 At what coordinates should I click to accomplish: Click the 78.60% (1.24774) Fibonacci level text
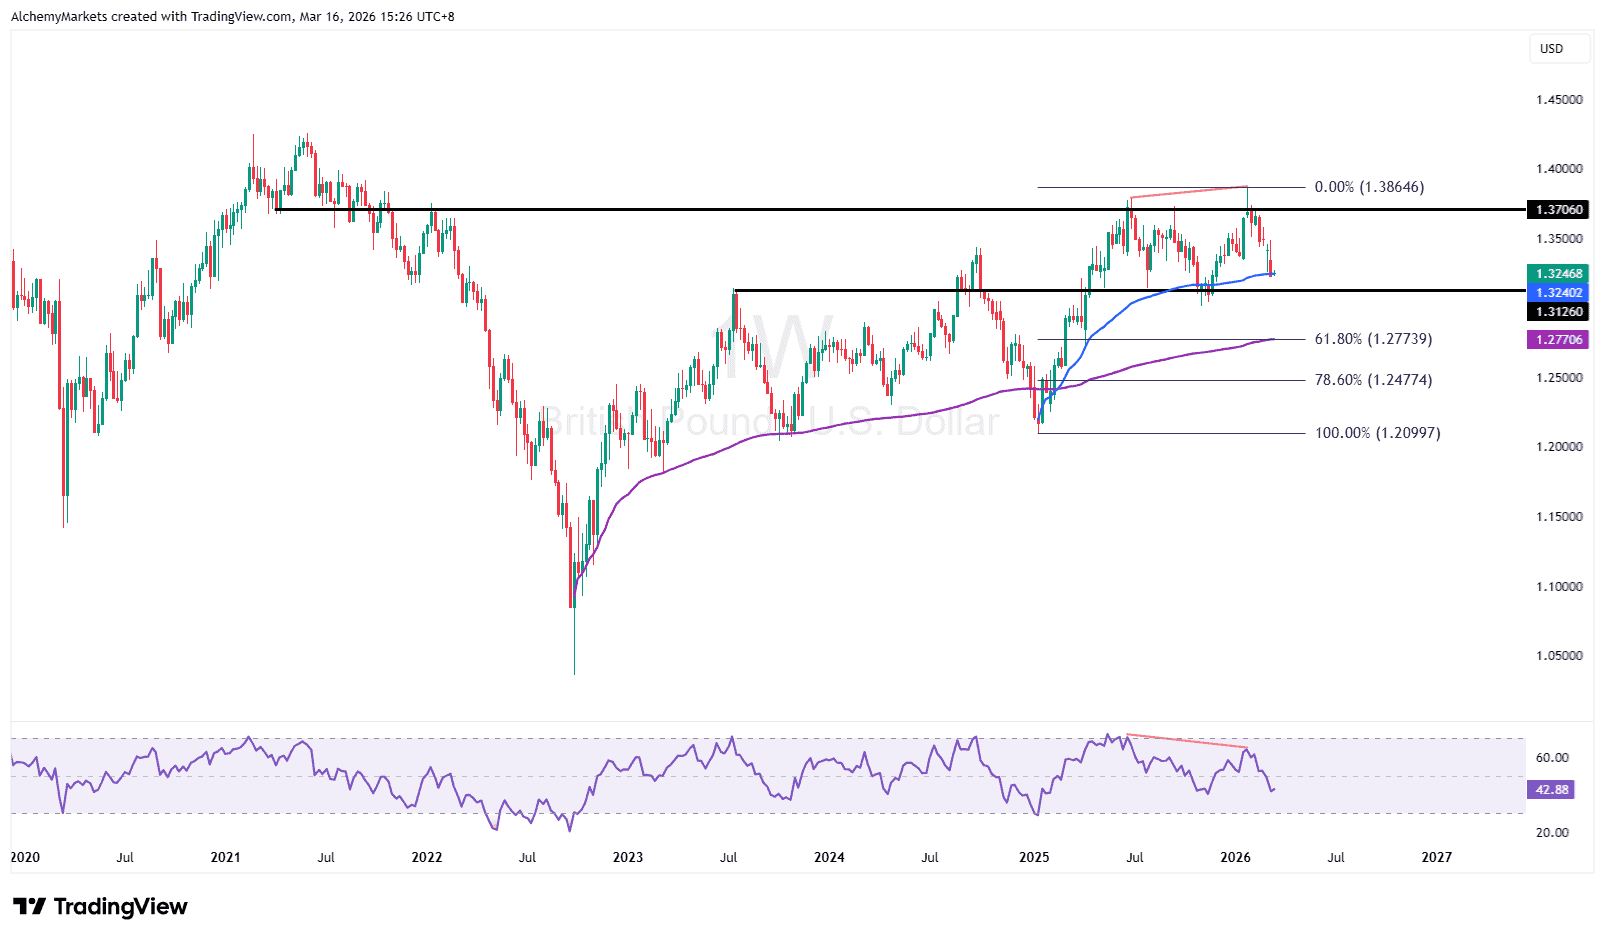tap(1373, 380)
